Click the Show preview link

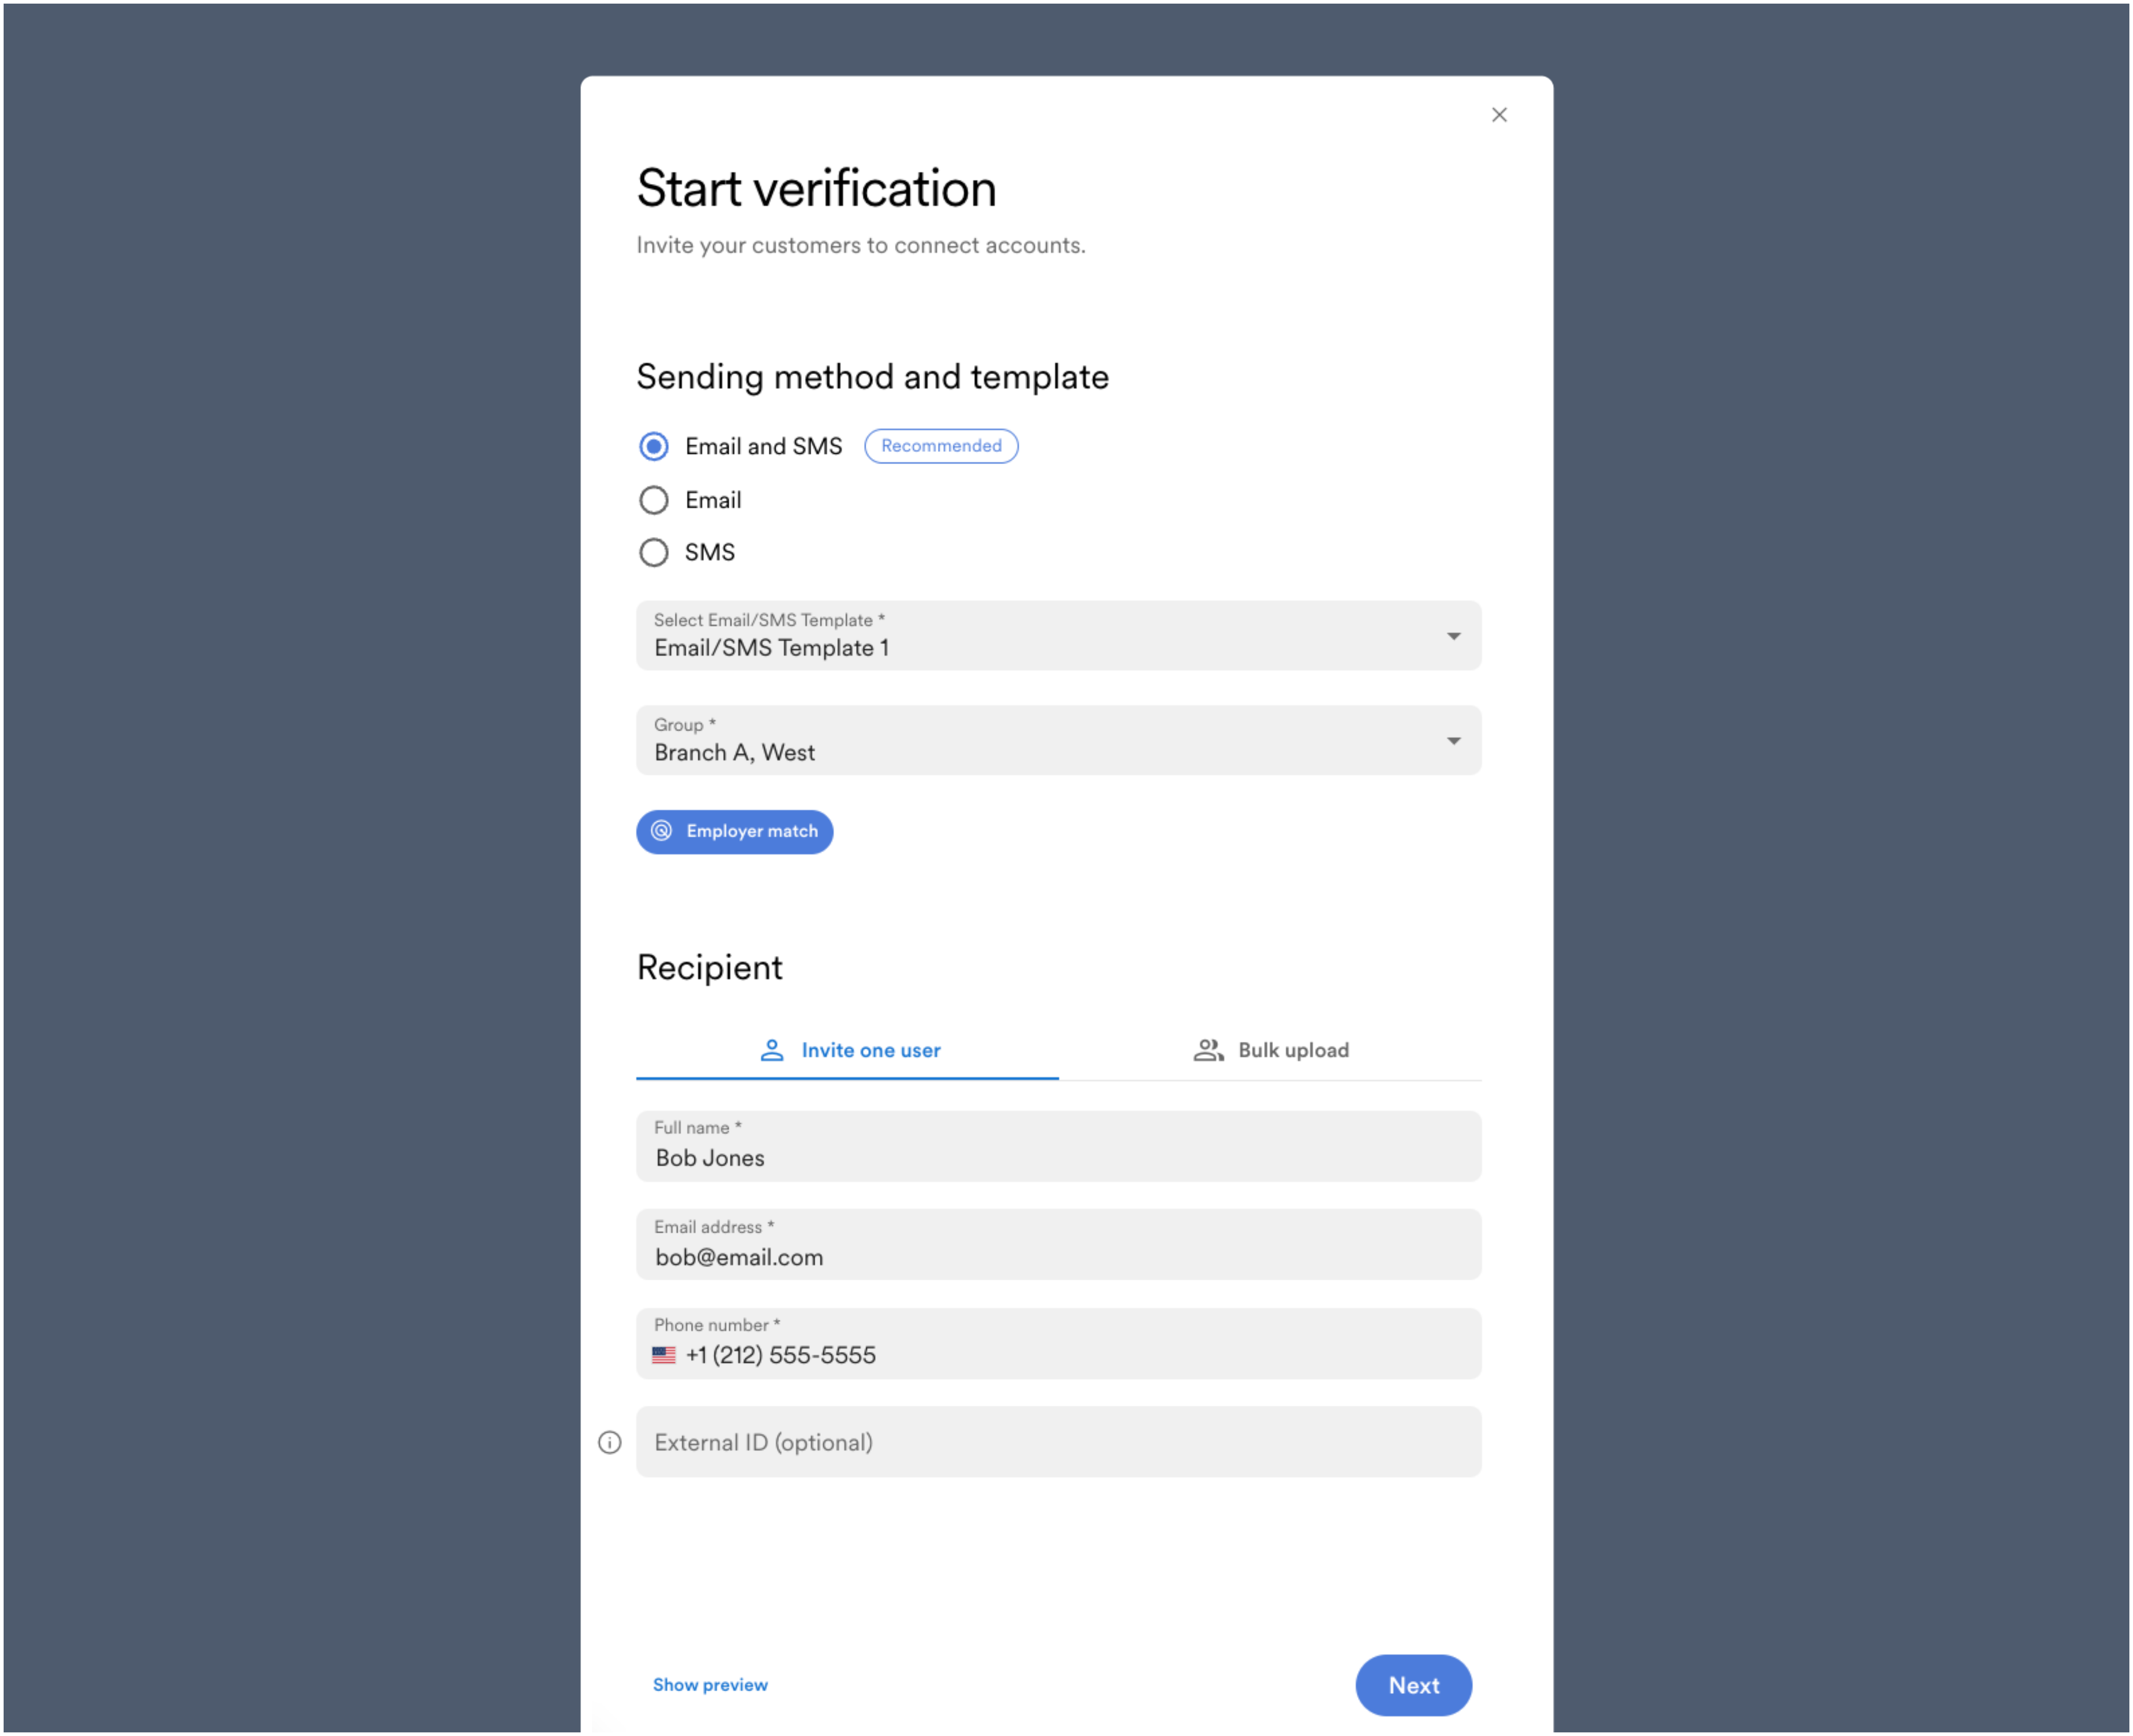[710, 1685]
